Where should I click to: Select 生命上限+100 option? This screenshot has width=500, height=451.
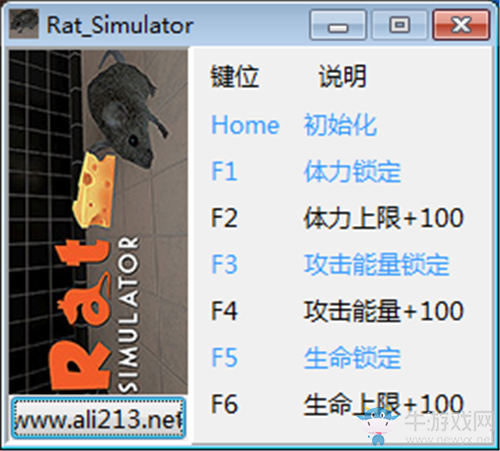point(384,404)
